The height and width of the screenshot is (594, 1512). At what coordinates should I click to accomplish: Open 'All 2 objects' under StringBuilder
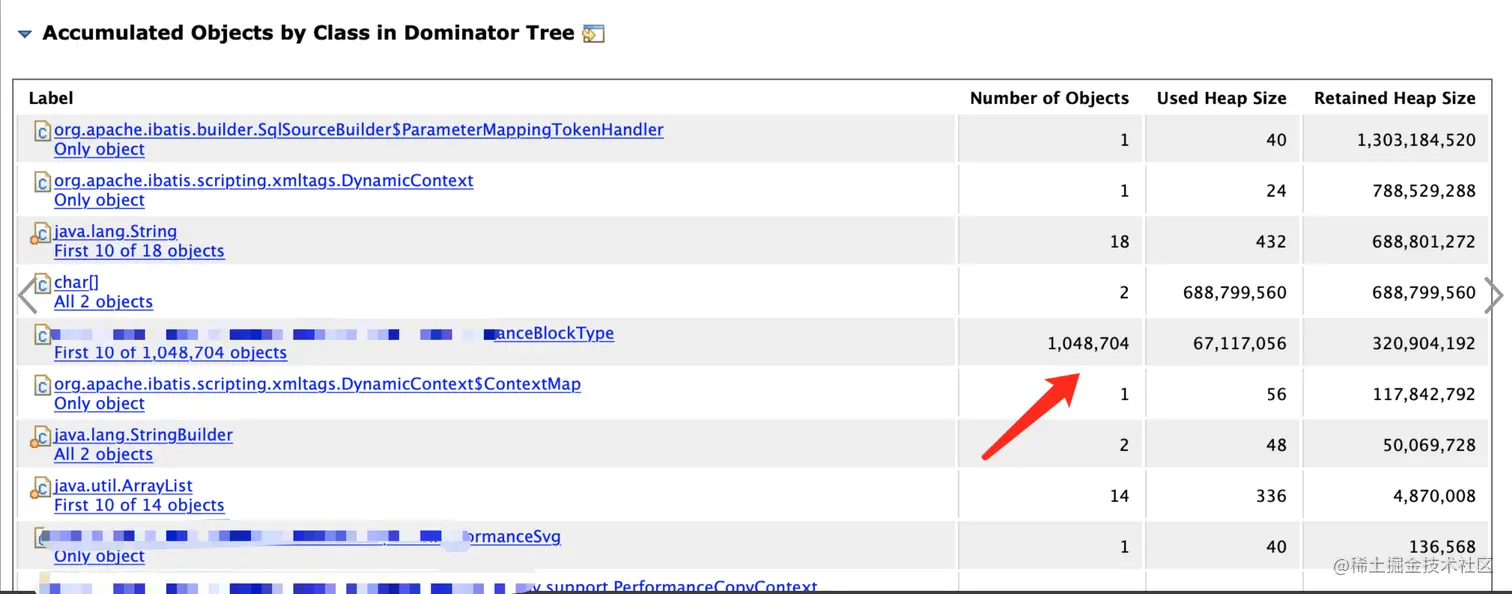(103, 455)
